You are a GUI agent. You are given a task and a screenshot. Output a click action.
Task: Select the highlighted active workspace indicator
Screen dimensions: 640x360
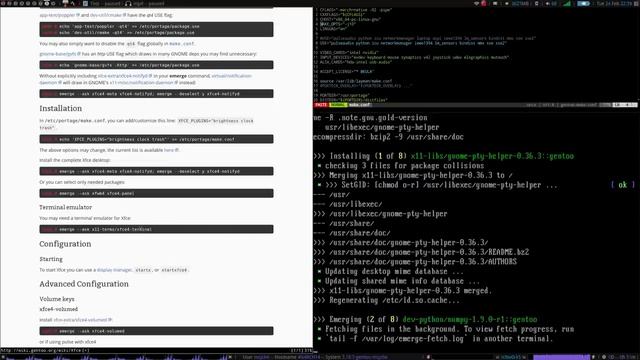pos(47,3)
